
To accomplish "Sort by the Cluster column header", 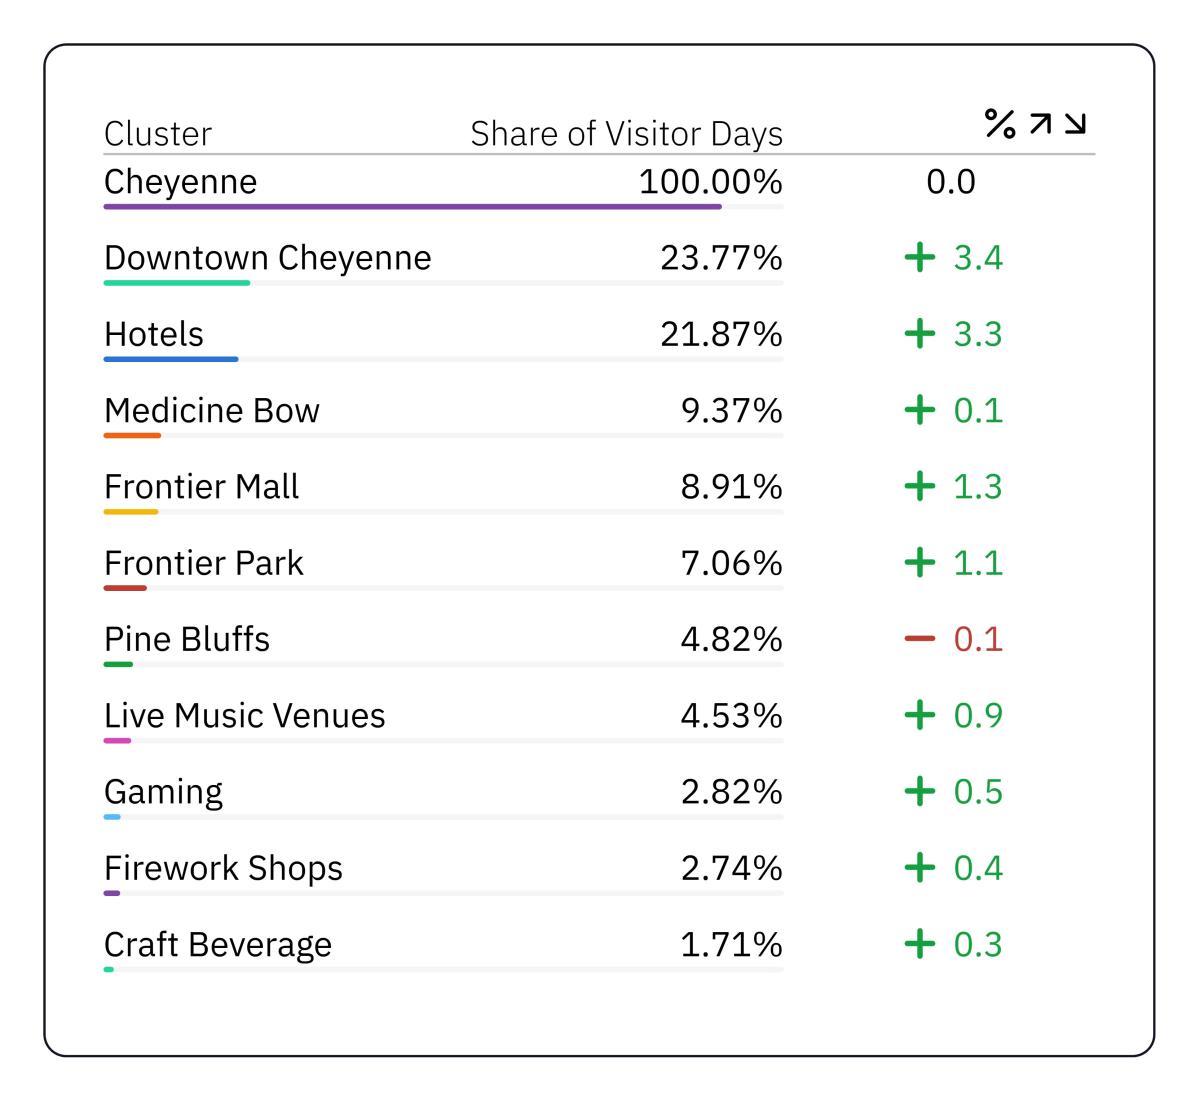I will click(158, 134).
